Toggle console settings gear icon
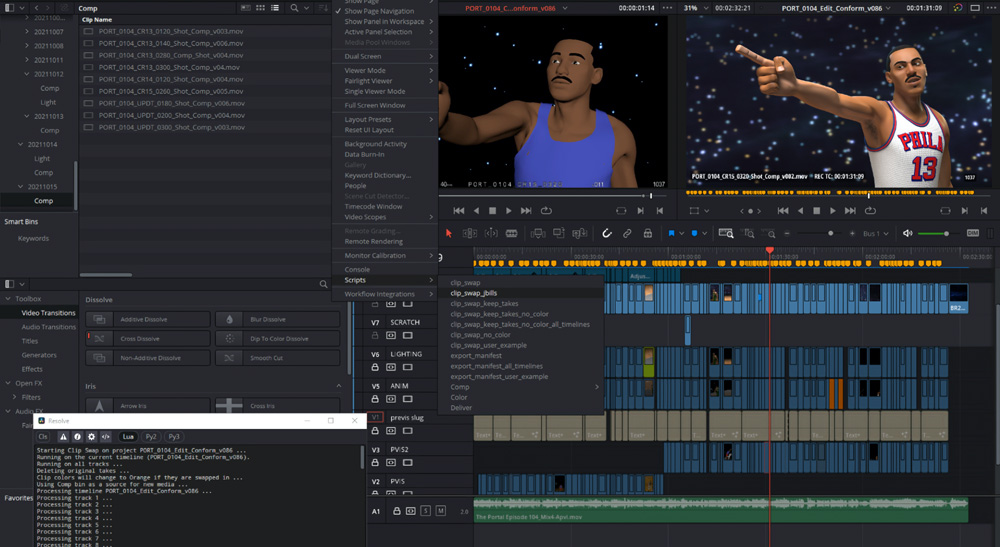This screenshot has width=1000, height=547. (x=91, y=437)
